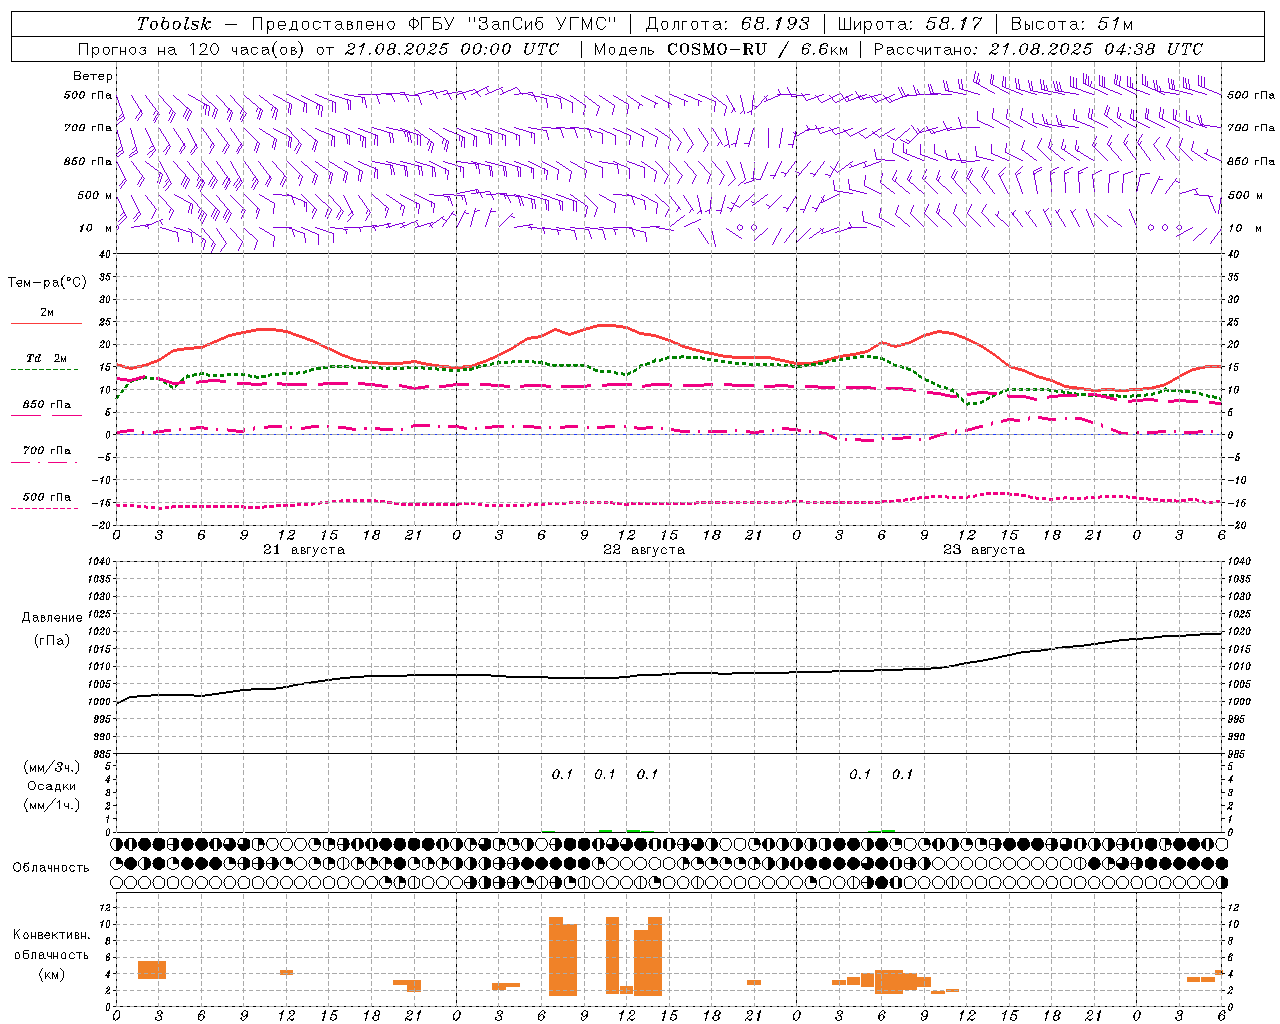This screenshot has height=1024, width=1280.
Task: Select the 700 гПа temperature legend entry
Action: point(47,451)
